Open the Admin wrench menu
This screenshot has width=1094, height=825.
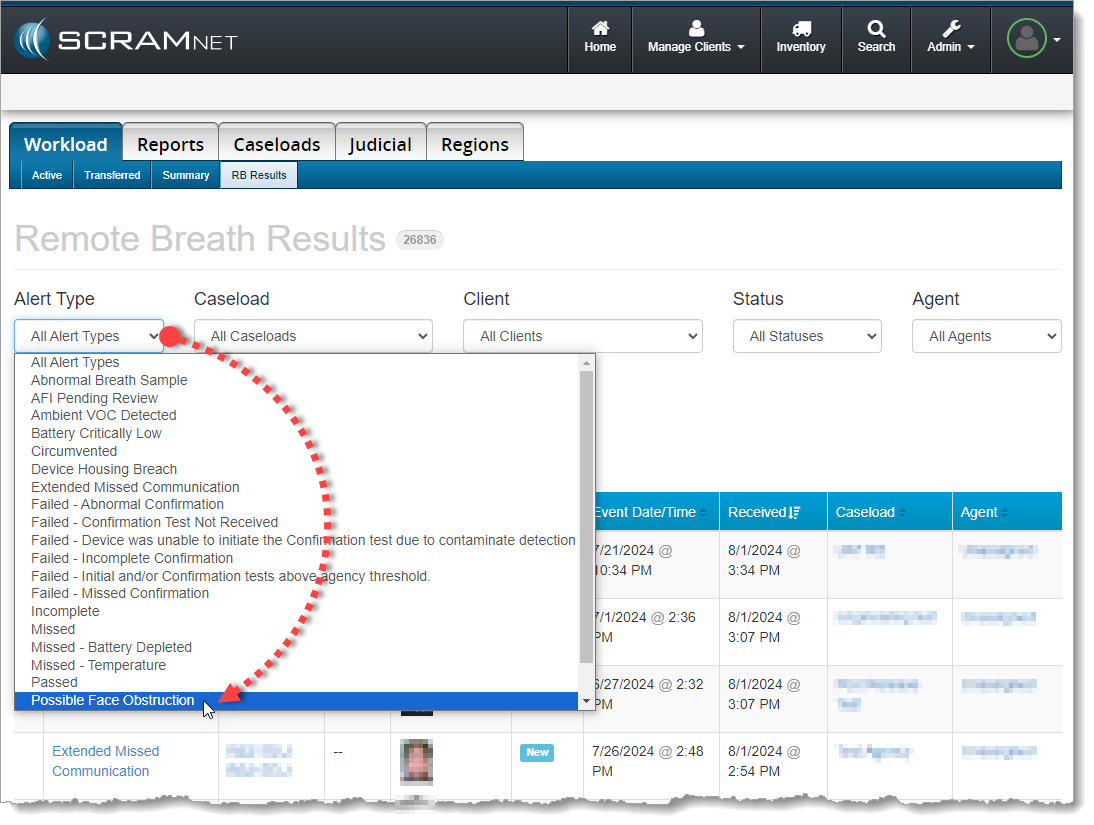tap(951, 30)
